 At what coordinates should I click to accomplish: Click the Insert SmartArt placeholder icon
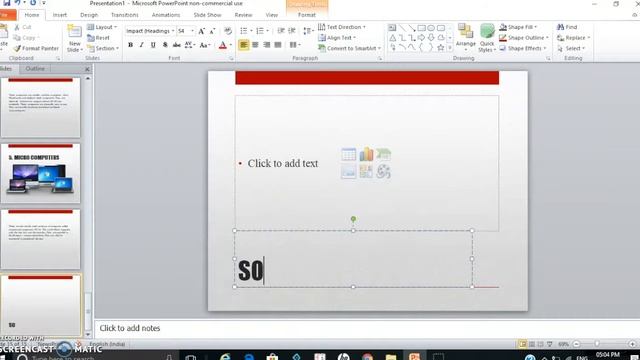tap(384, 154)
